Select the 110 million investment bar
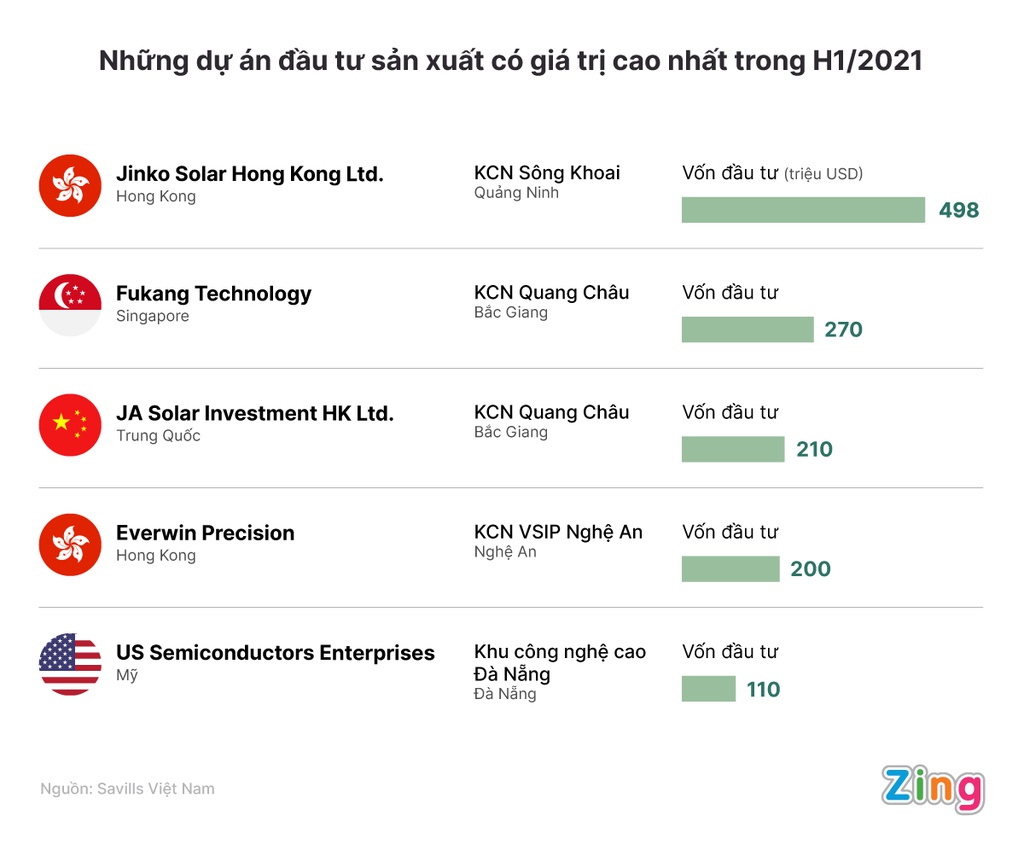 coord(709,689)
